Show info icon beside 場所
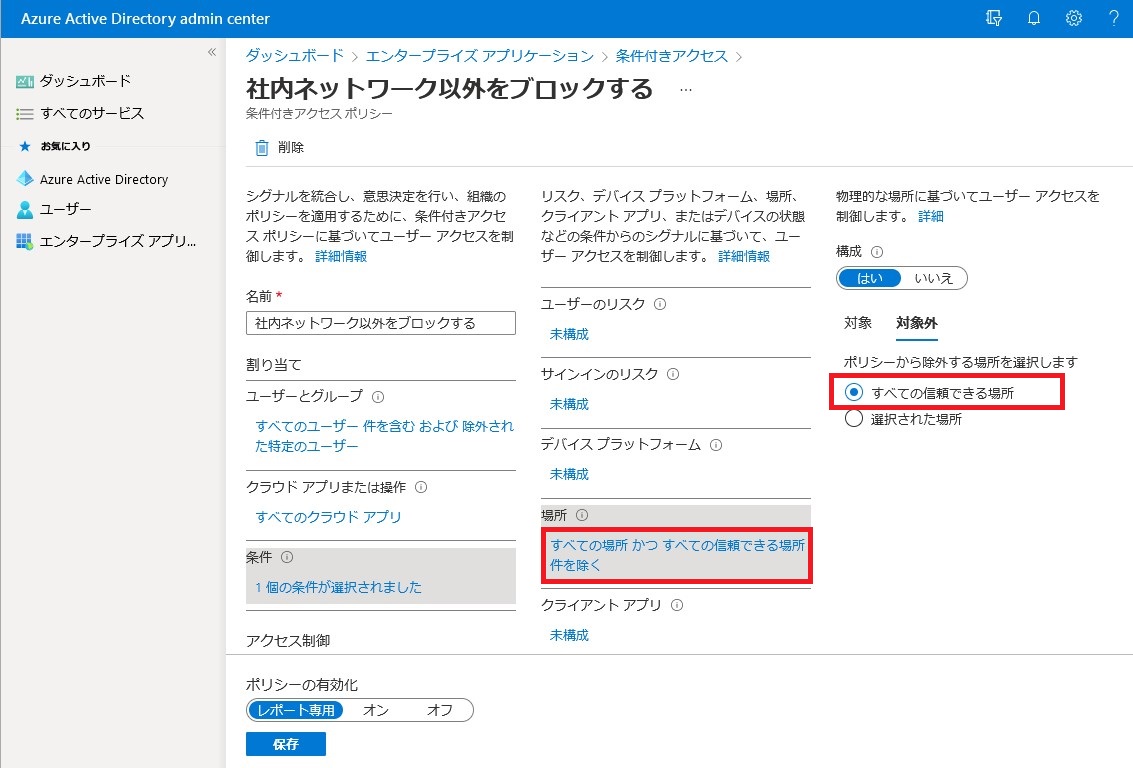The height and width of the screenshot is (768, 1133). (582, 515)
